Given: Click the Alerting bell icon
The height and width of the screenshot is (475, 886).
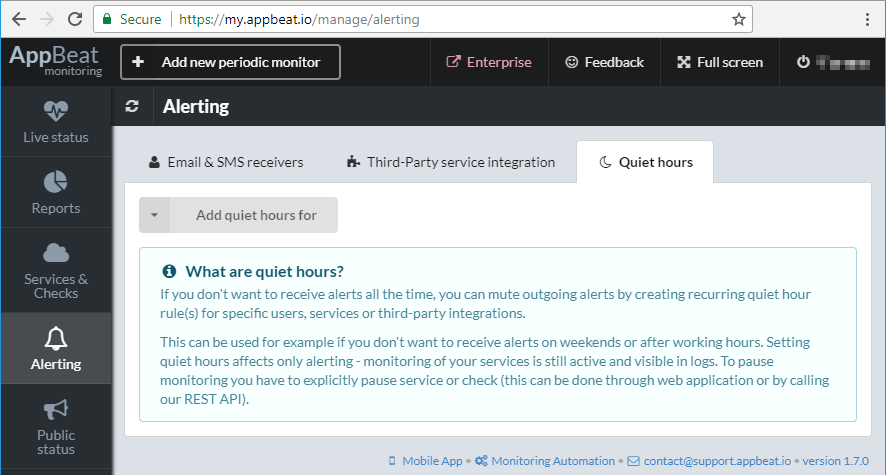Looking at the screenshot, I should (x=56, y=338).
